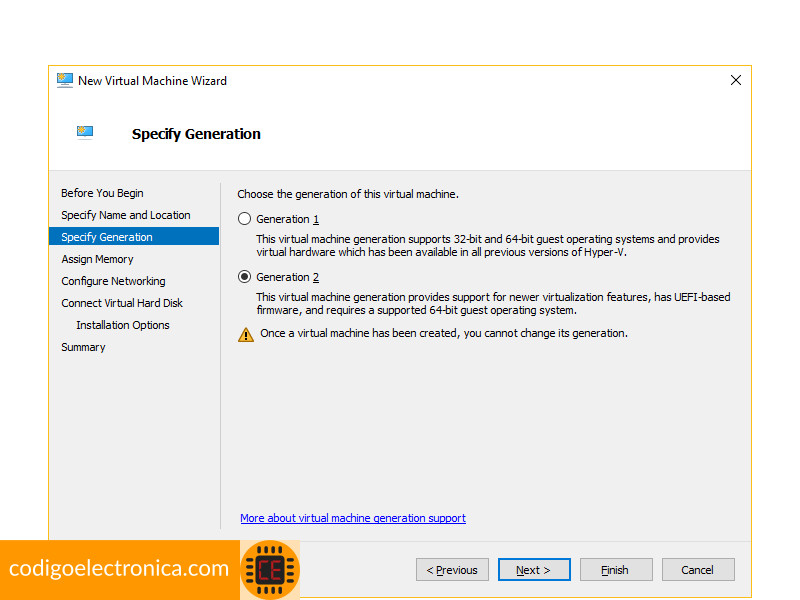
Task: Click the 'Specify Generation' page heading
Action: tap(196, 134)
